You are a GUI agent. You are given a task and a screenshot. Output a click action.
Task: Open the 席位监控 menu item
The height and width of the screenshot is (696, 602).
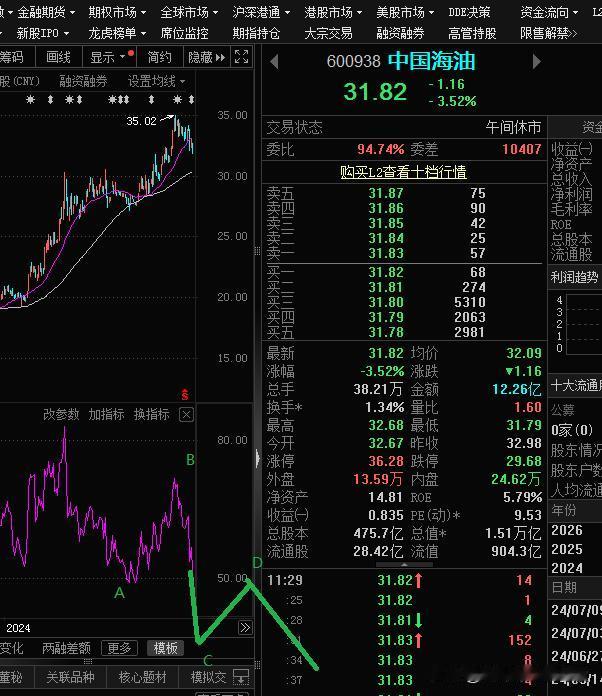[x=184, y=33]
